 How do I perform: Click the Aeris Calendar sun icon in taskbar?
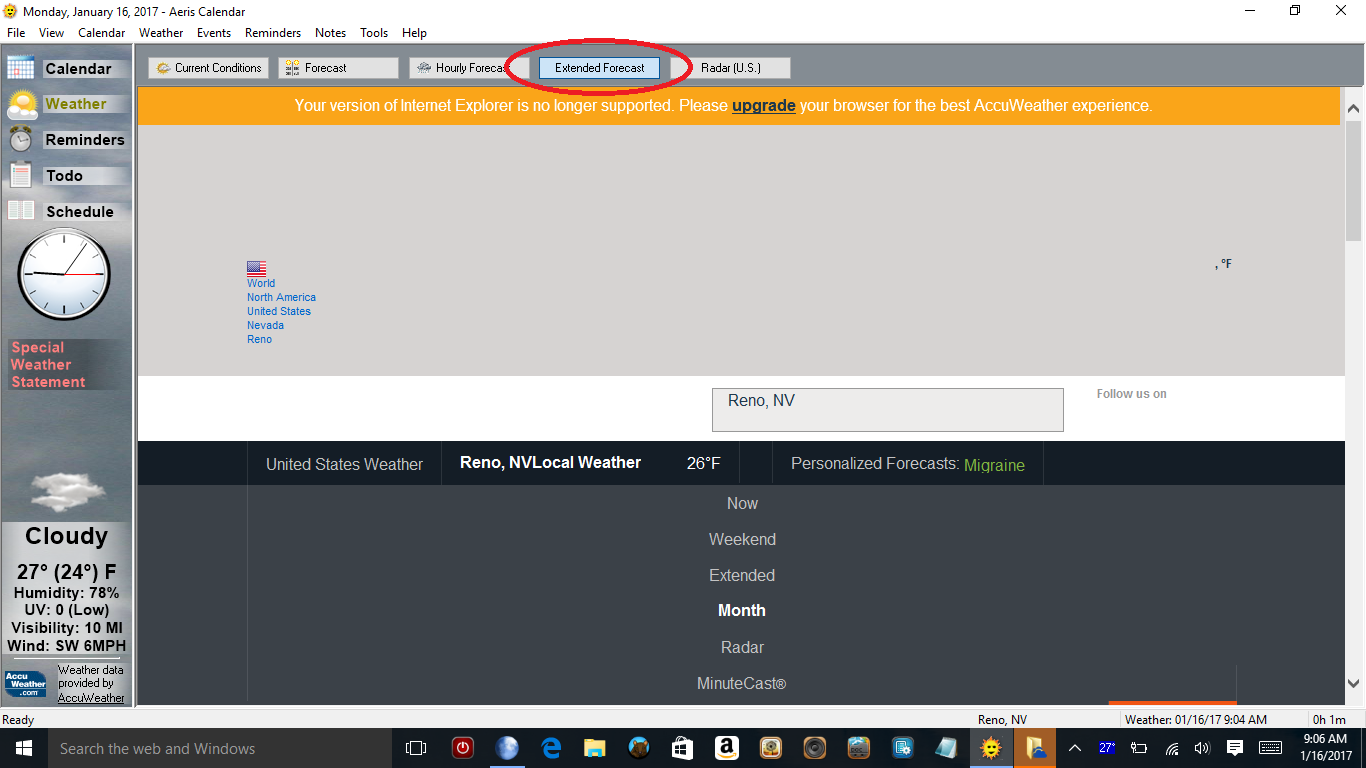click(991, 748)
